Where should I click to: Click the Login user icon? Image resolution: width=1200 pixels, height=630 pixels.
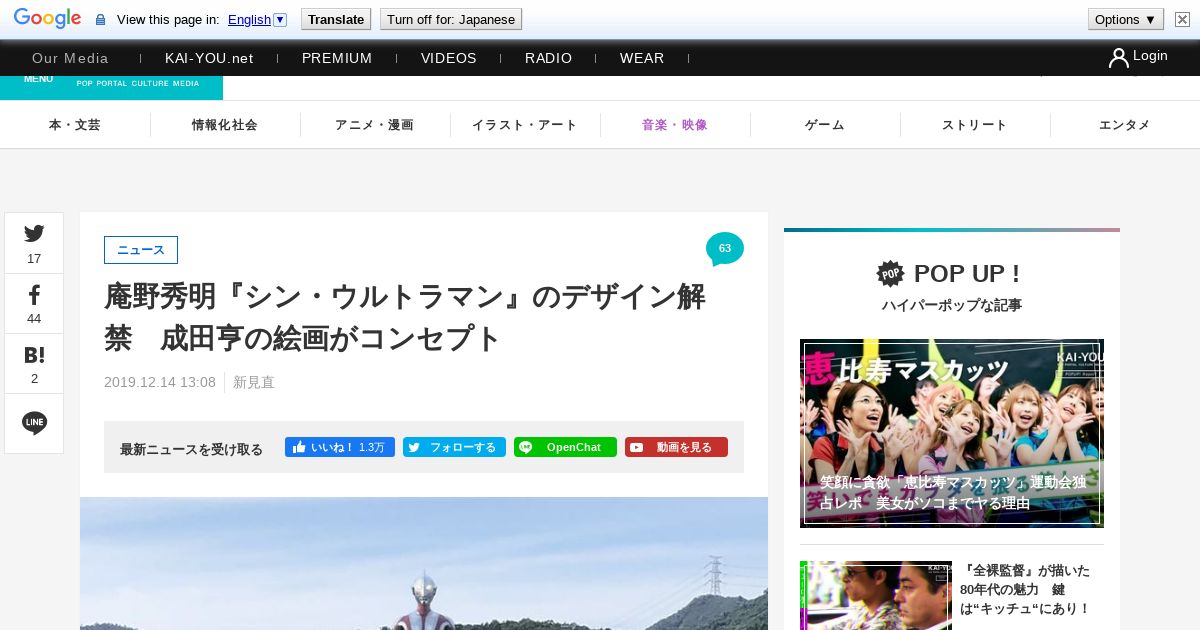coord(1118,58)
